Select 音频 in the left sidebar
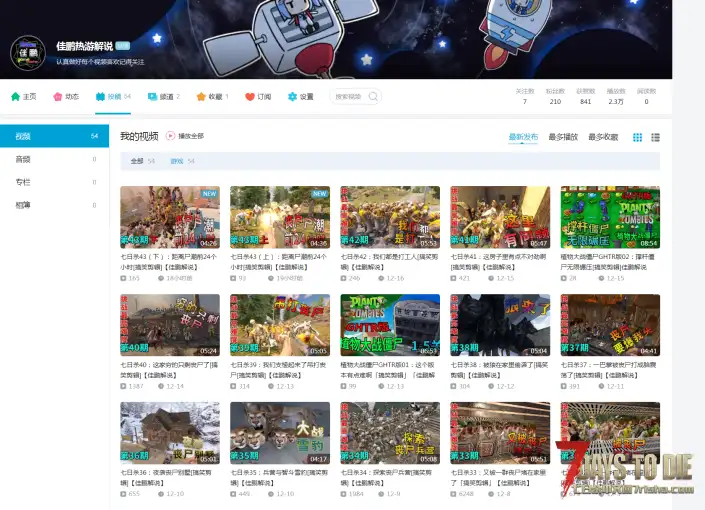The height and width of the screenshot is (510, 705). [x=54, y=159]
